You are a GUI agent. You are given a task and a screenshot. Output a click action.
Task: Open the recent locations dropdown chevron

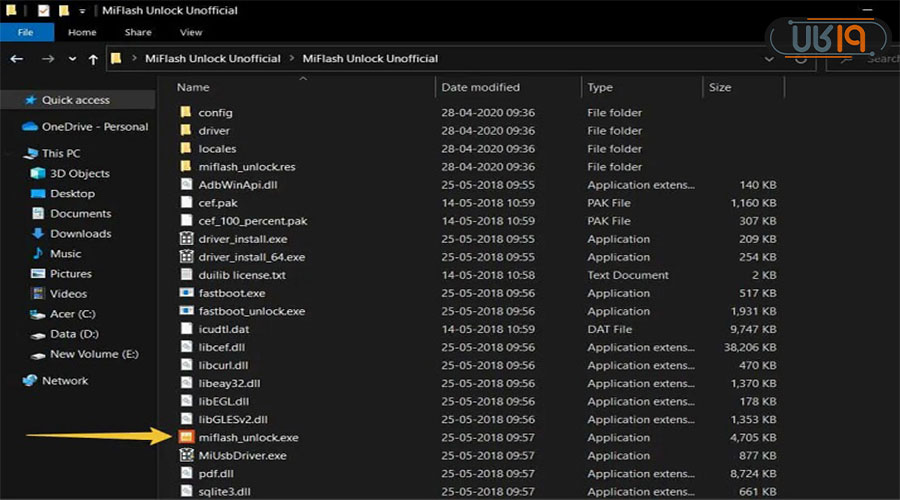coord(73,59)
